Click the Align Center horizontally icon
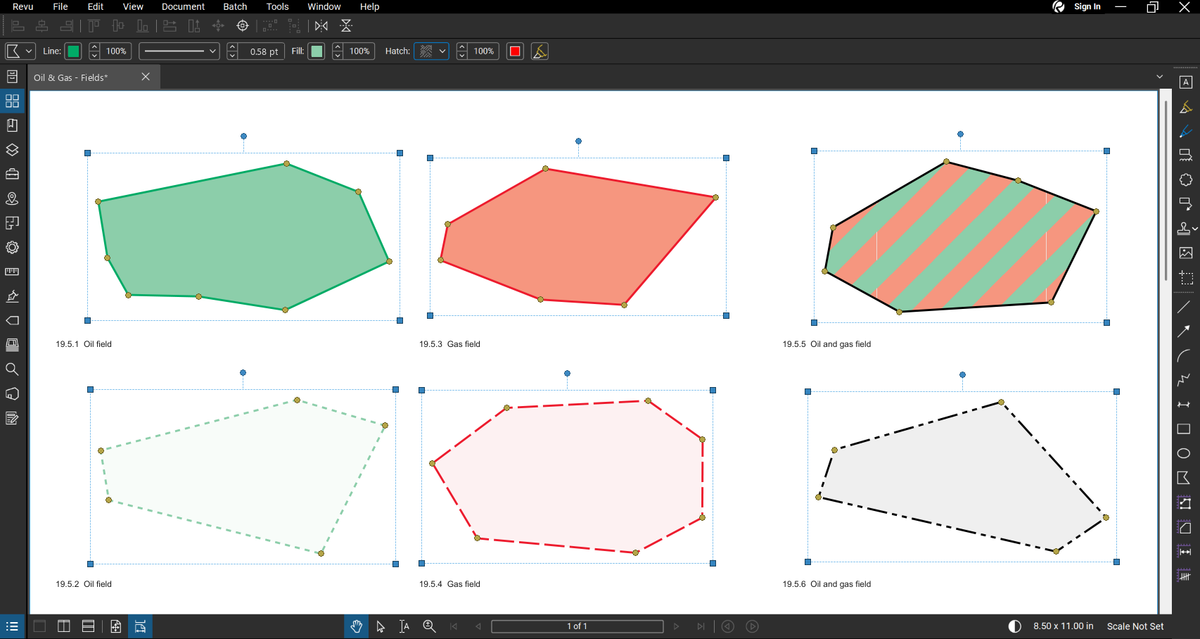 click(x=44, y=26)
